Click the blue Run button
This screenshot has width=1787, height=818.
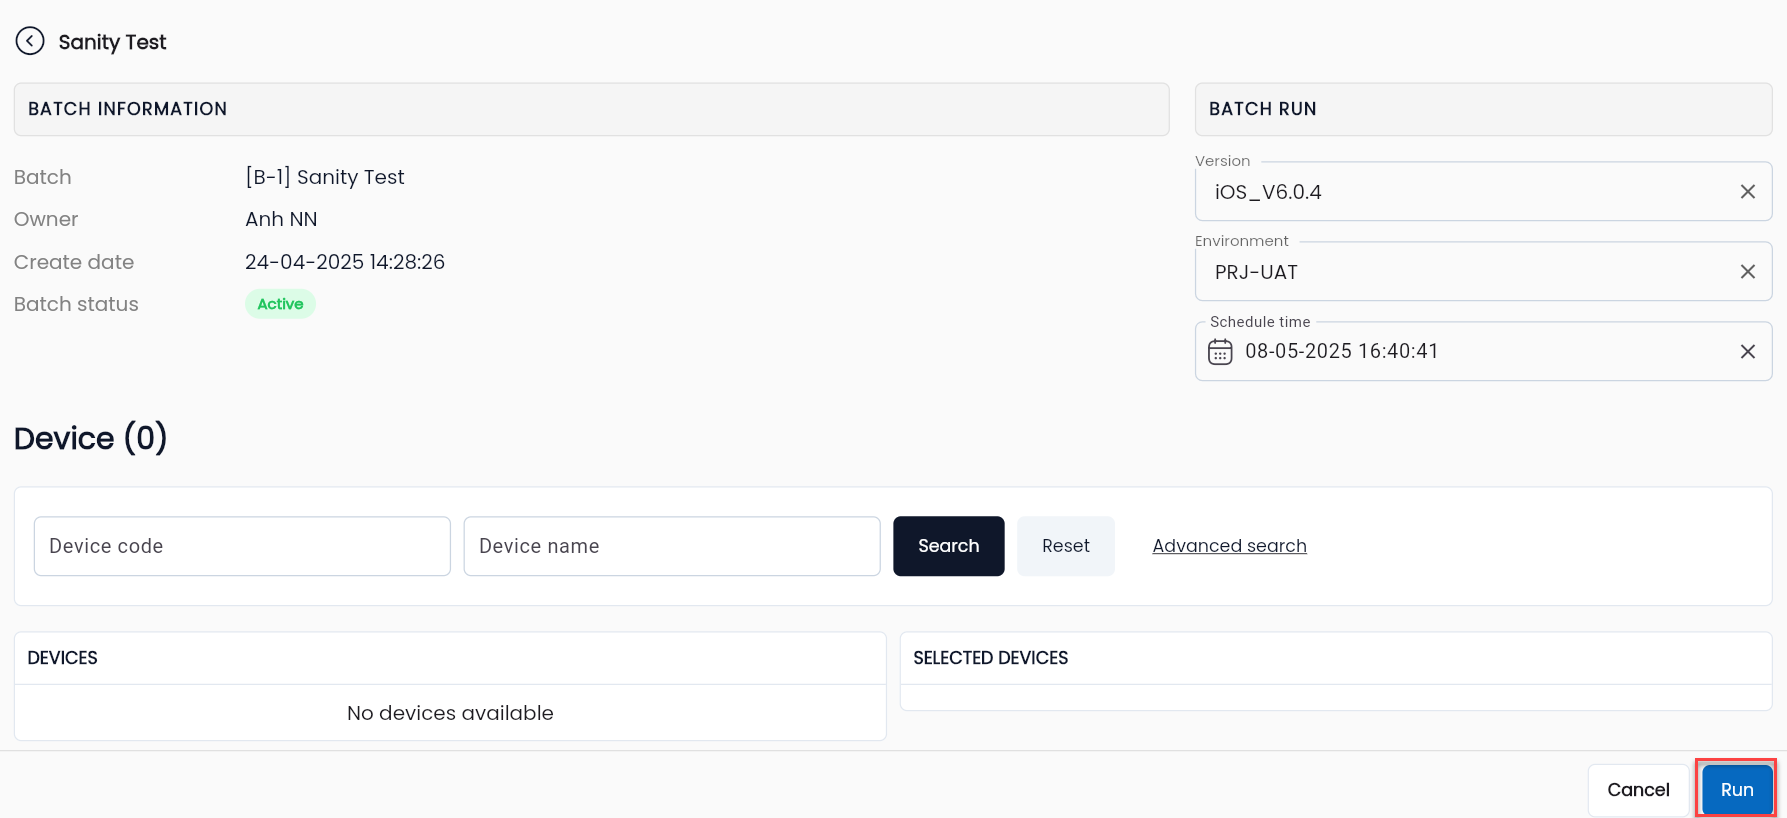pos(1737,790)
